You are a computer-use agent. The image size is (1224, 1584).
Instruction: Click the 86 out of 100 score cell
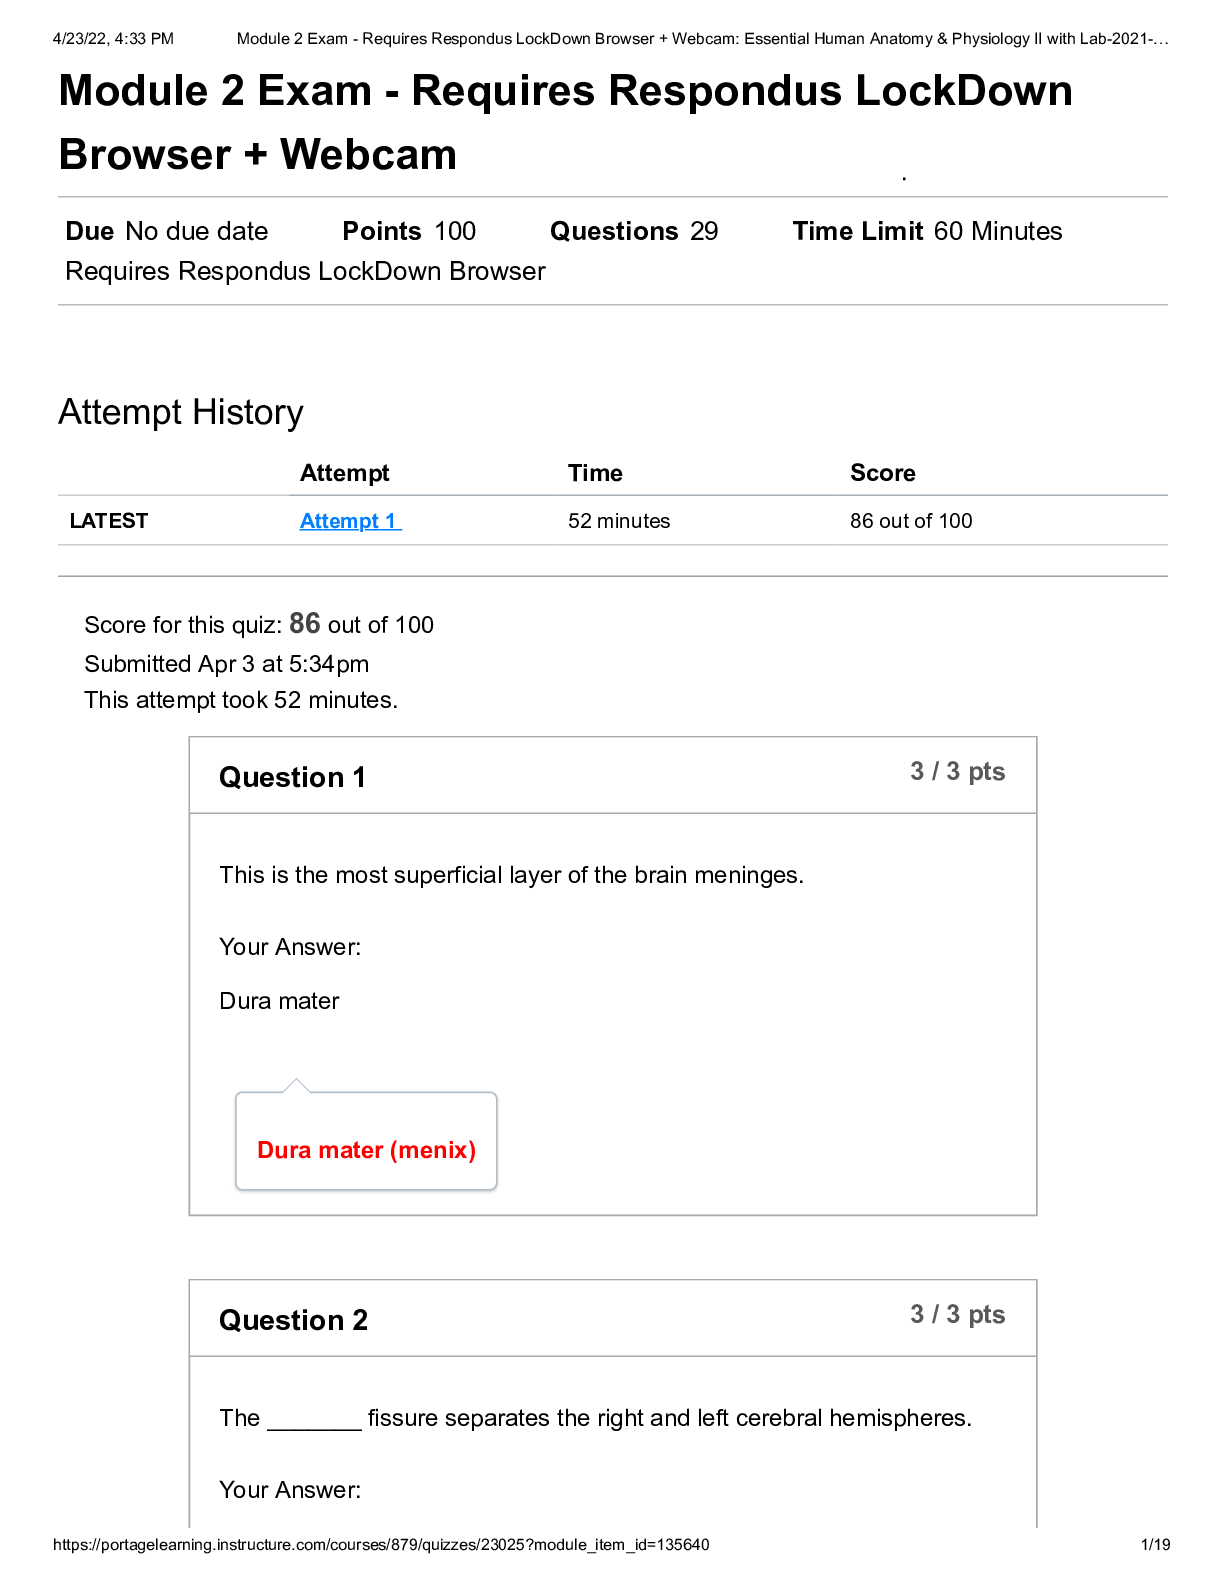(911, 521)
